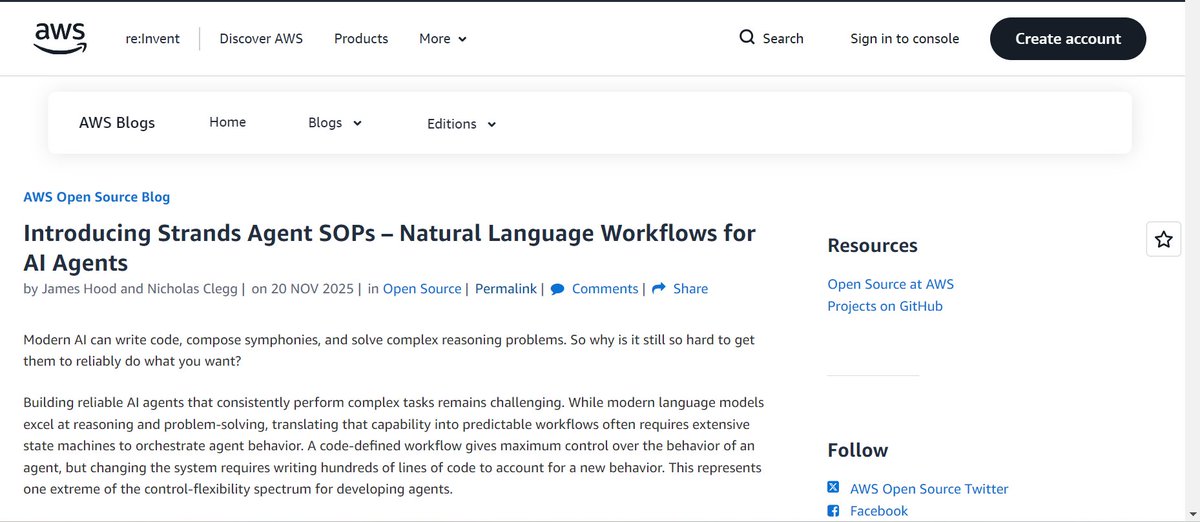Click the Comments speech bubble icon

point(557,289)
